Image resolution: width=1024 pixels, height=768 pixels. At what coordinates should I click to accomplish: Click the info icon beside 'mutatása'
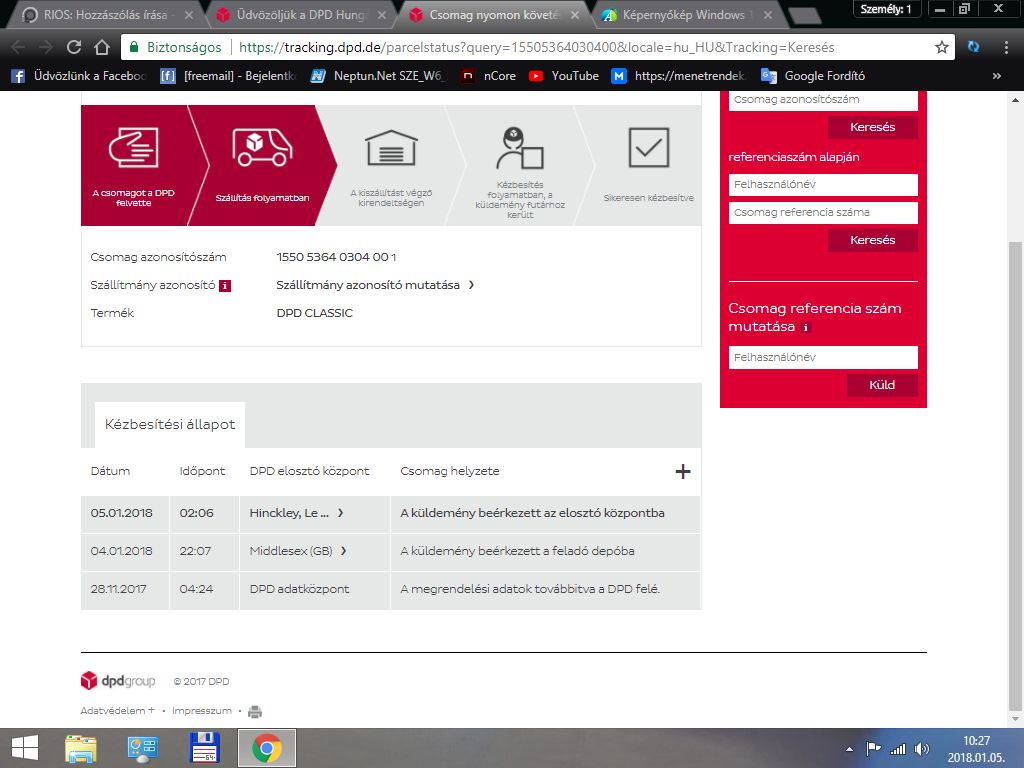pyautogui.click(x=806, y=328)
